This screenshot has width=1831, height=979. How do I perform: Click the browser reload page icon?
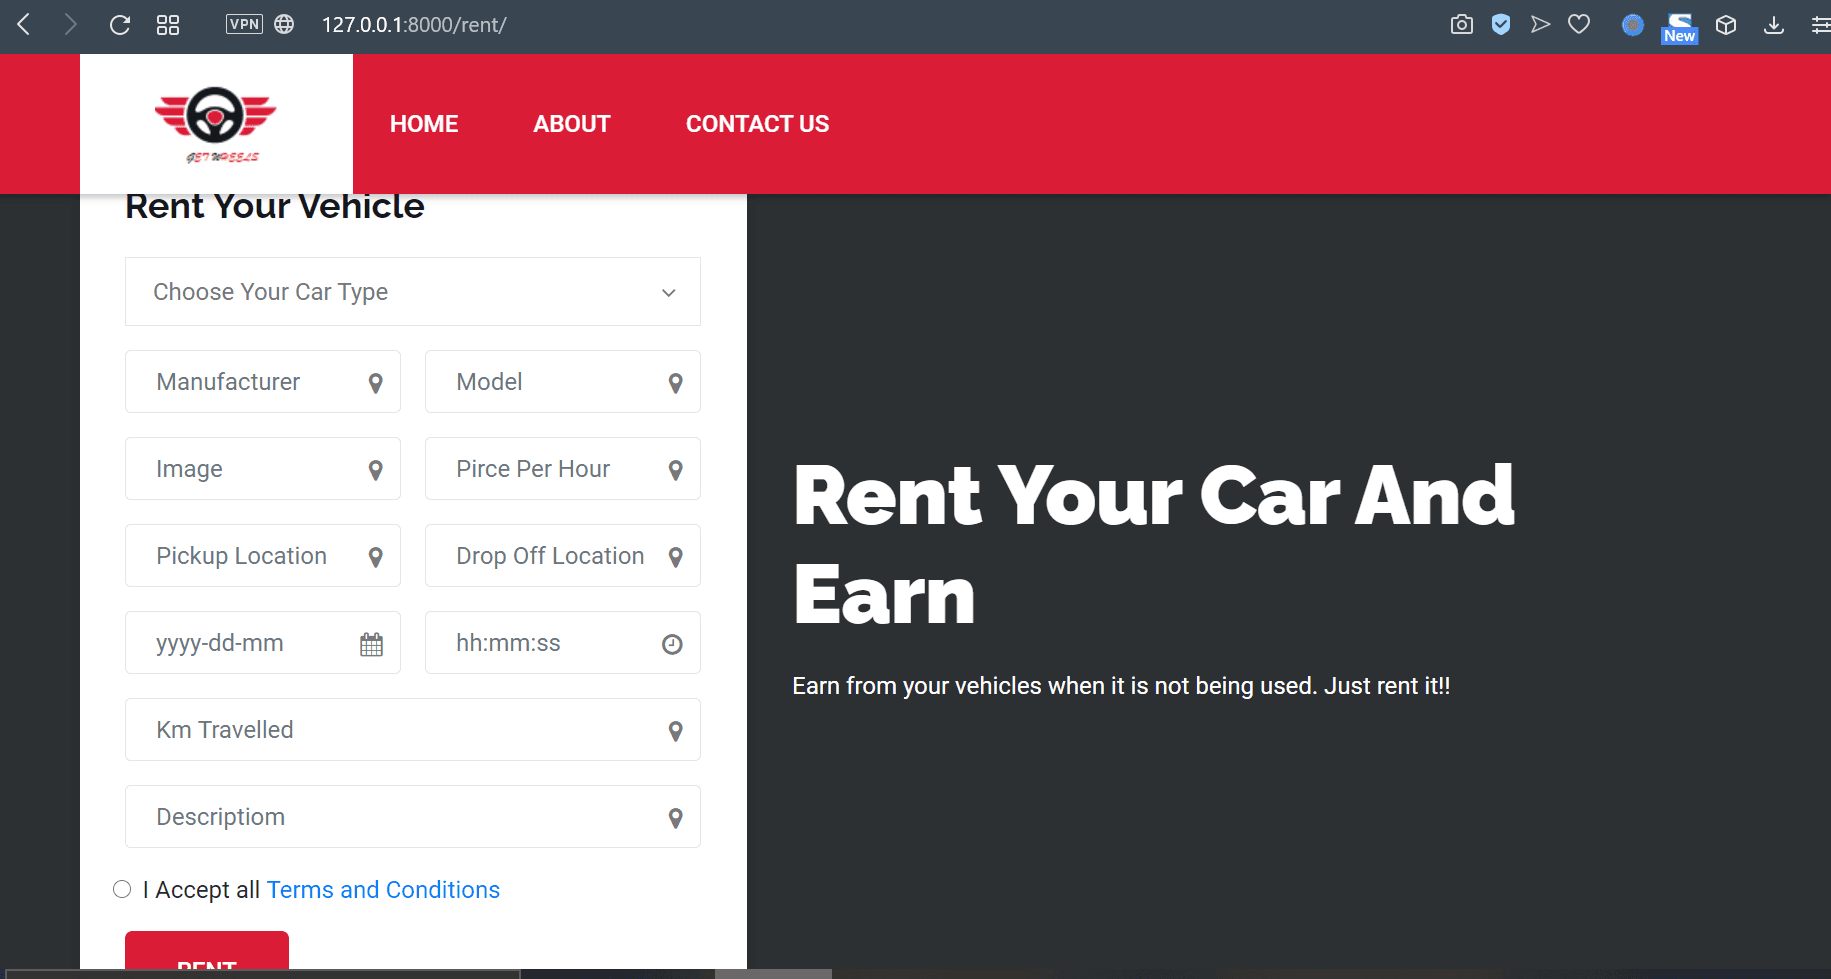[x=120, y=25]
